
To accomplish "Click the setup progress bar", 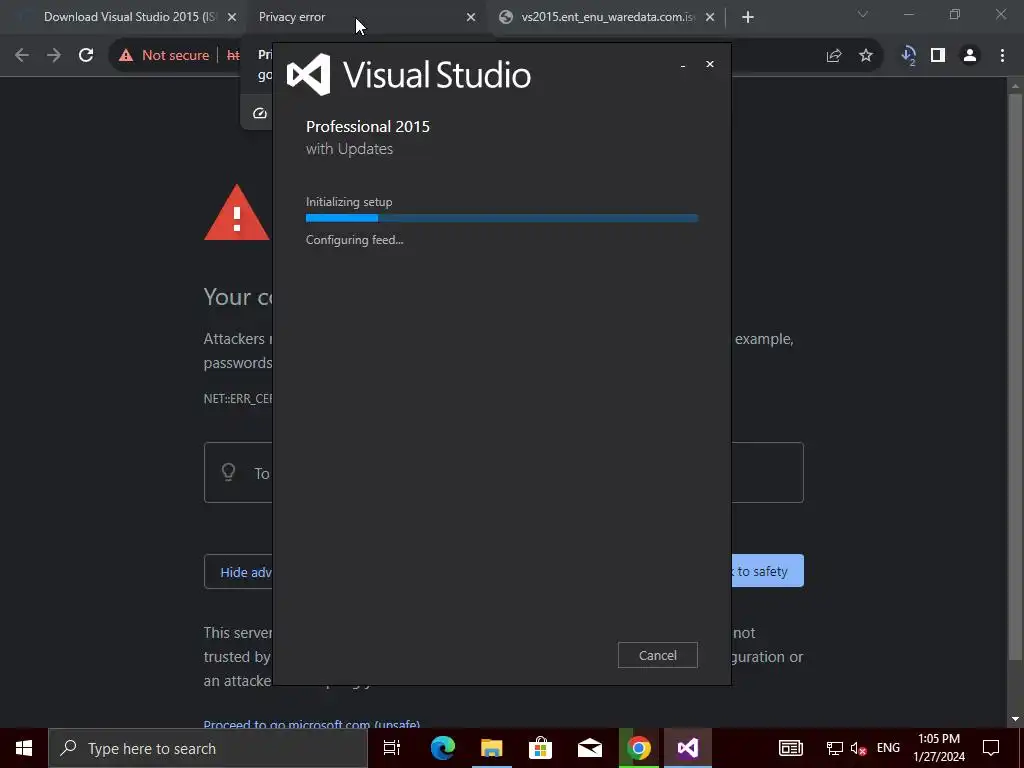I will (x=502, y=218).
